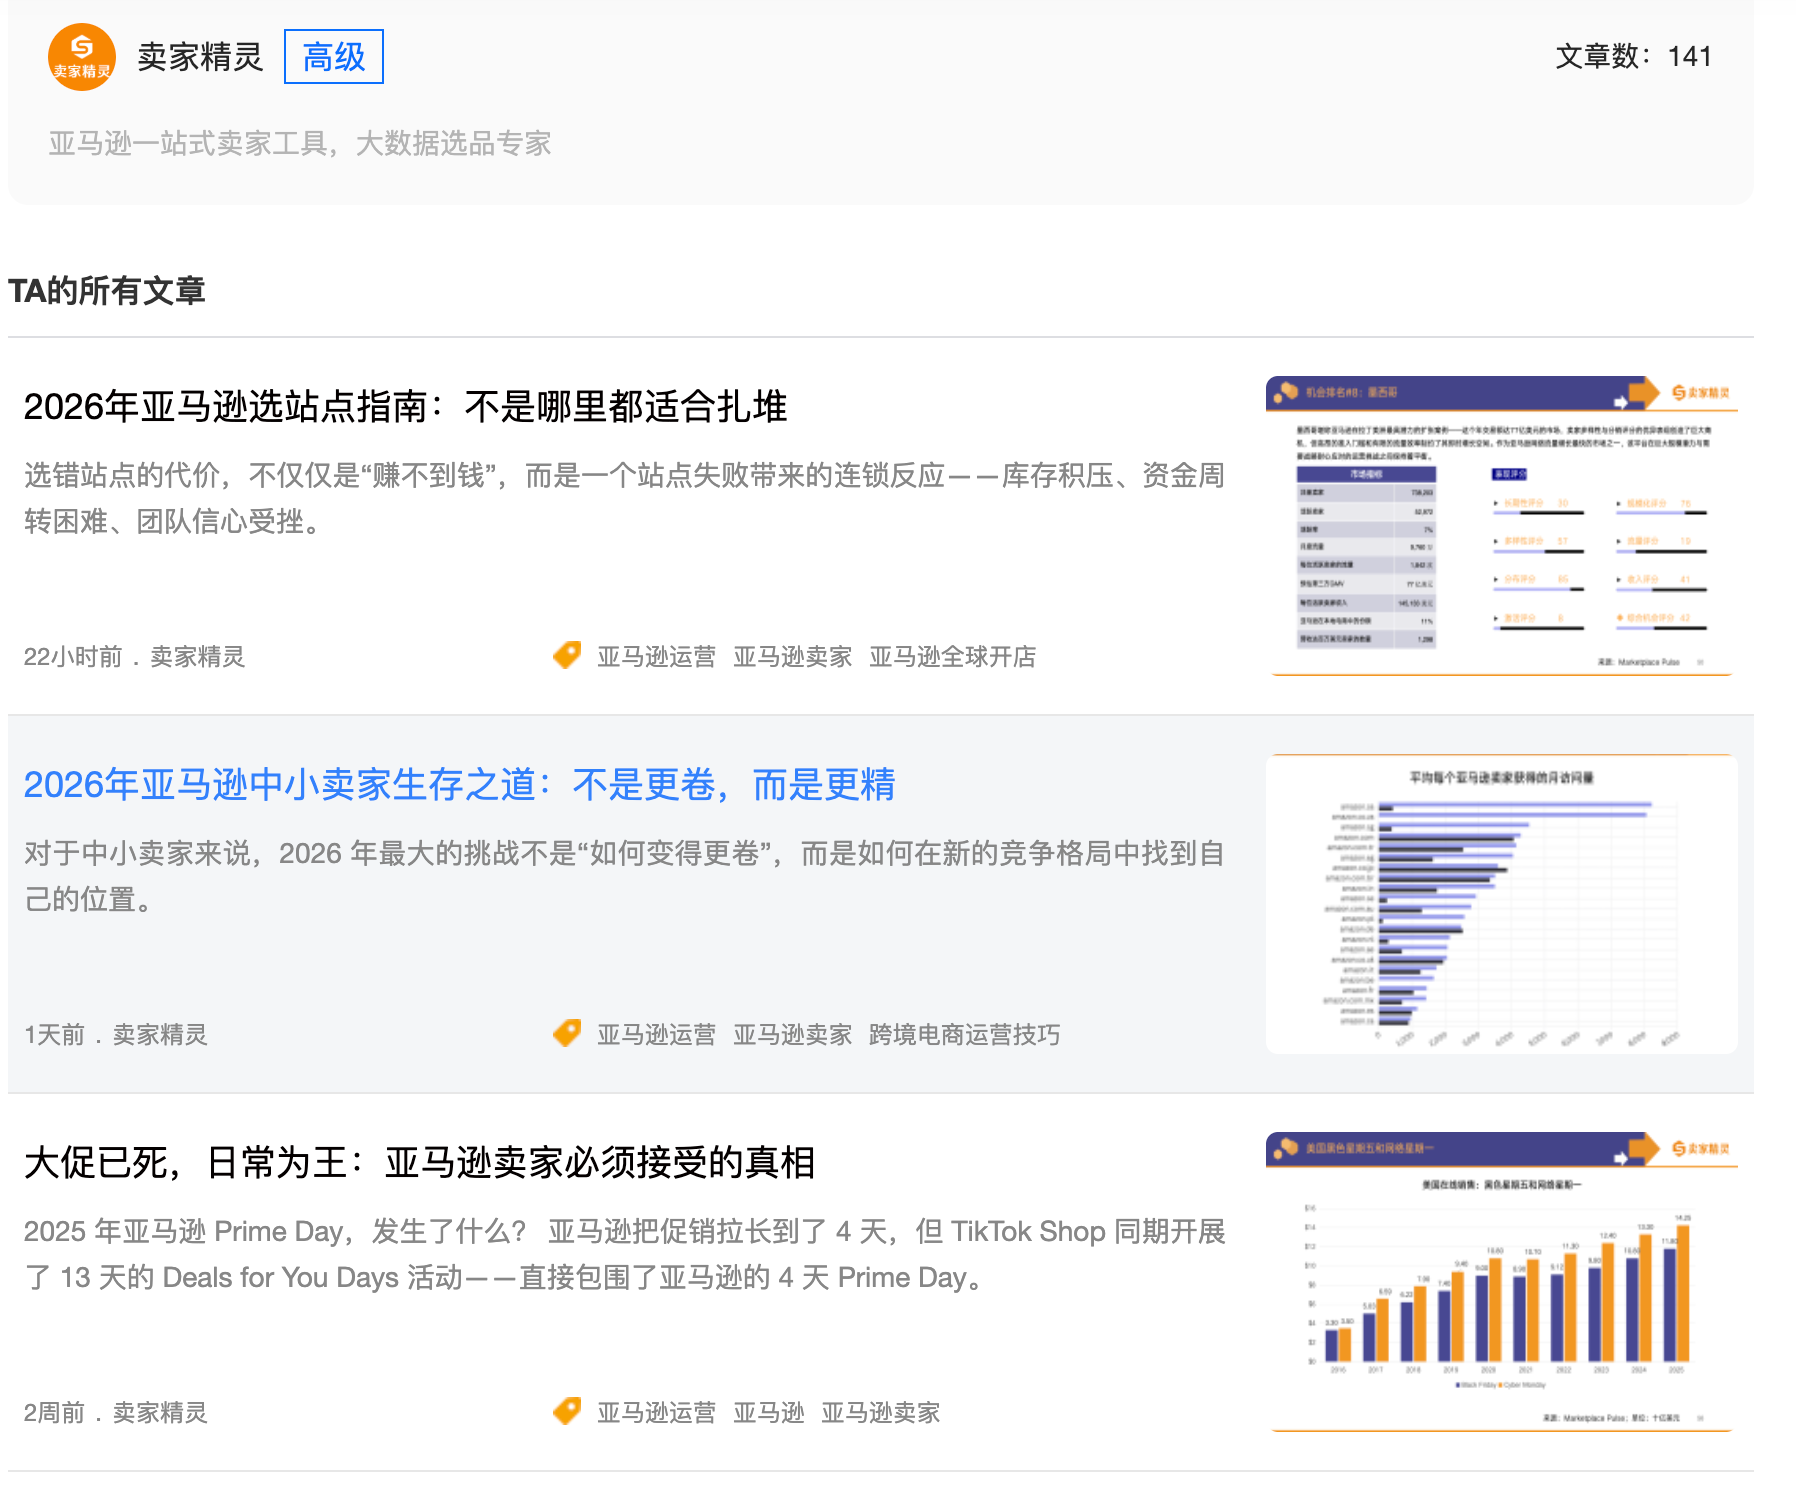Open the Black Friday sales chart thumbnail
This screenshot has width=1796, height=1510.
click(x=1501, y=1282)
